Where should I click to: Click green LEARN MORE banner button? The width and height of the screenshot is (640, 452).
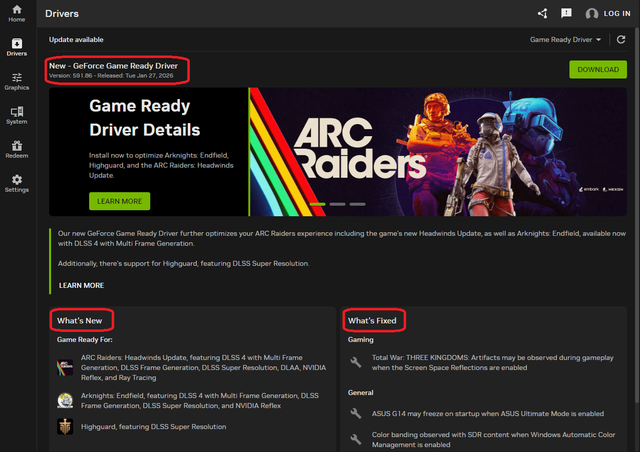pos(120,201)
